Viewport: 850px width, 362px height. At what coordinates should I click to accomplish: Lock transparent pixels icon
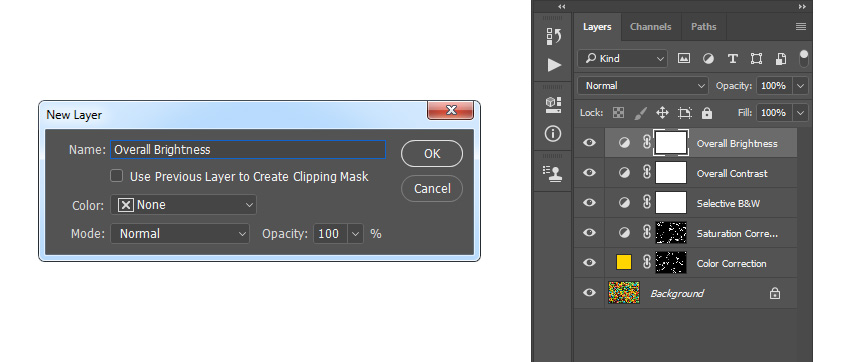pyautogui.click(x=618, y=113)
